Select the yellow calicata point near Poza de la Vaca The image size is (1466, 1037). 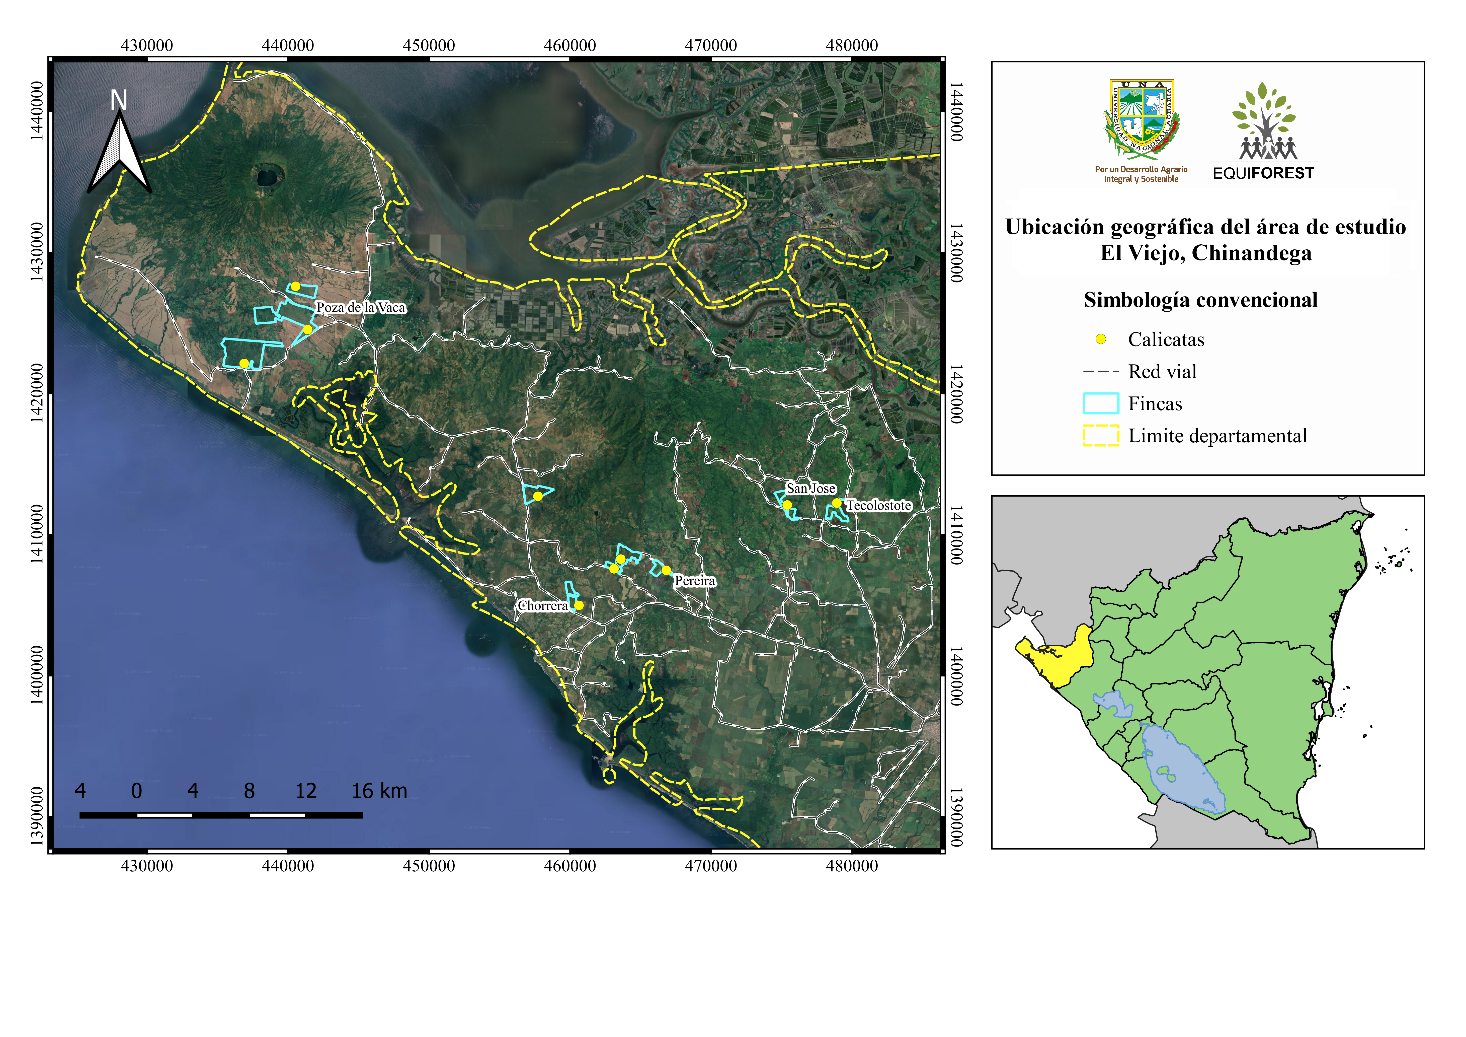point(308,328)
